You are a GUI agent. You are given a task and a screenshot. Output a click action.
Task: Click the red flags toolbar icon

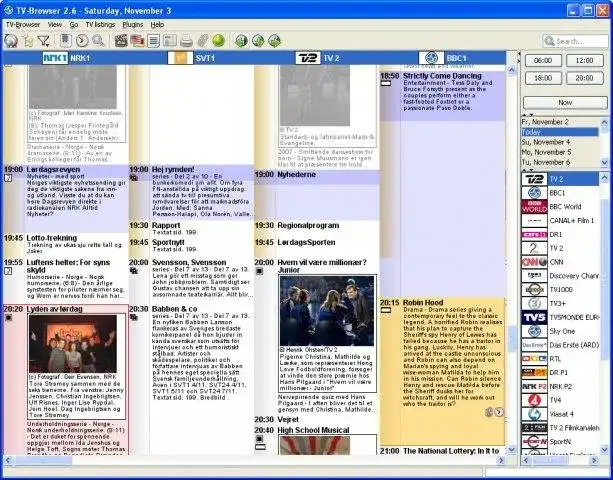[x=137, y=41]
